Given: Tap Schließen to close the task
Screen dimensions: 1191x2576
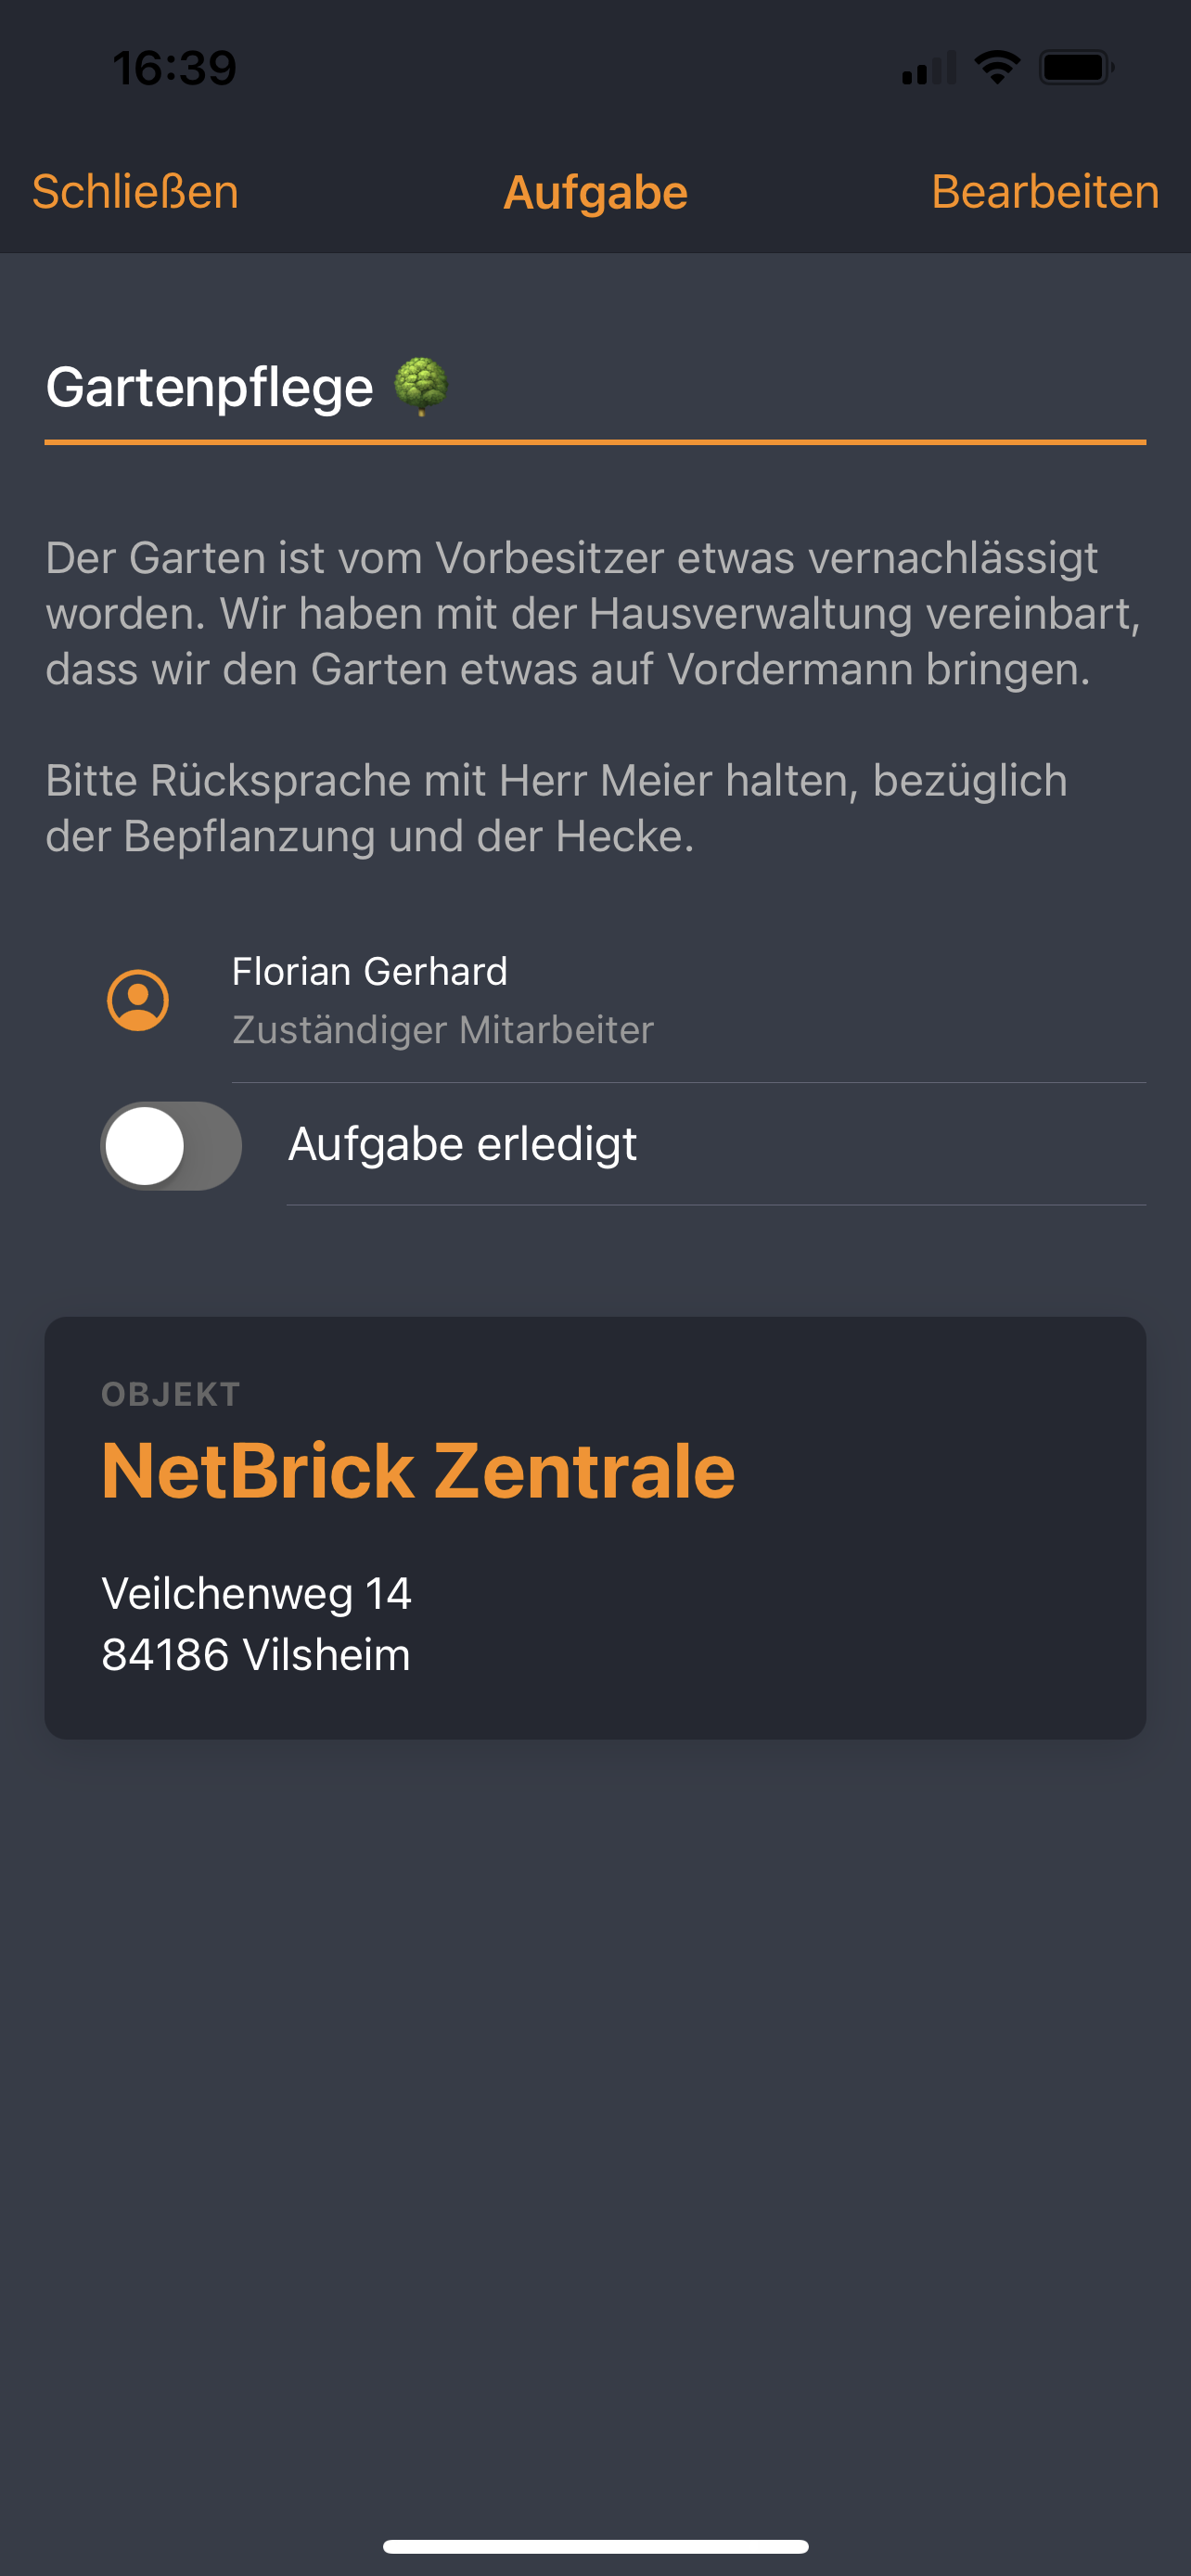Looking at the screenshot, I should 135,192.
